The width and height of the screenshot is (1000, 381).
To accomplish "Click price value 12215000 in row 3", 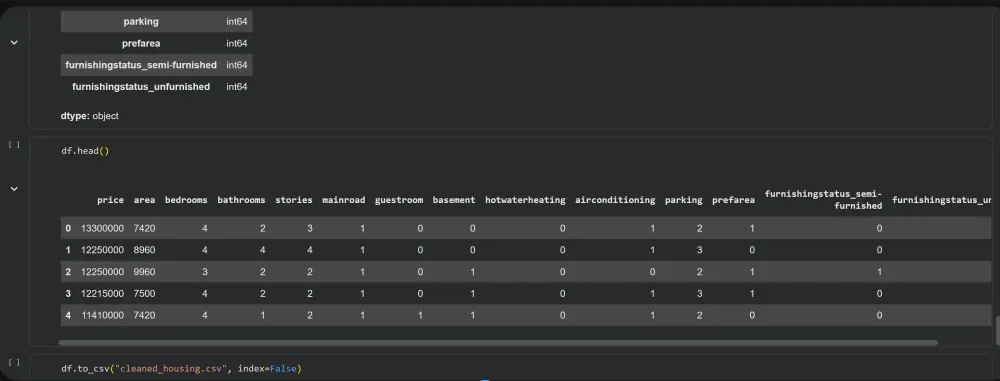I will 103,294.
